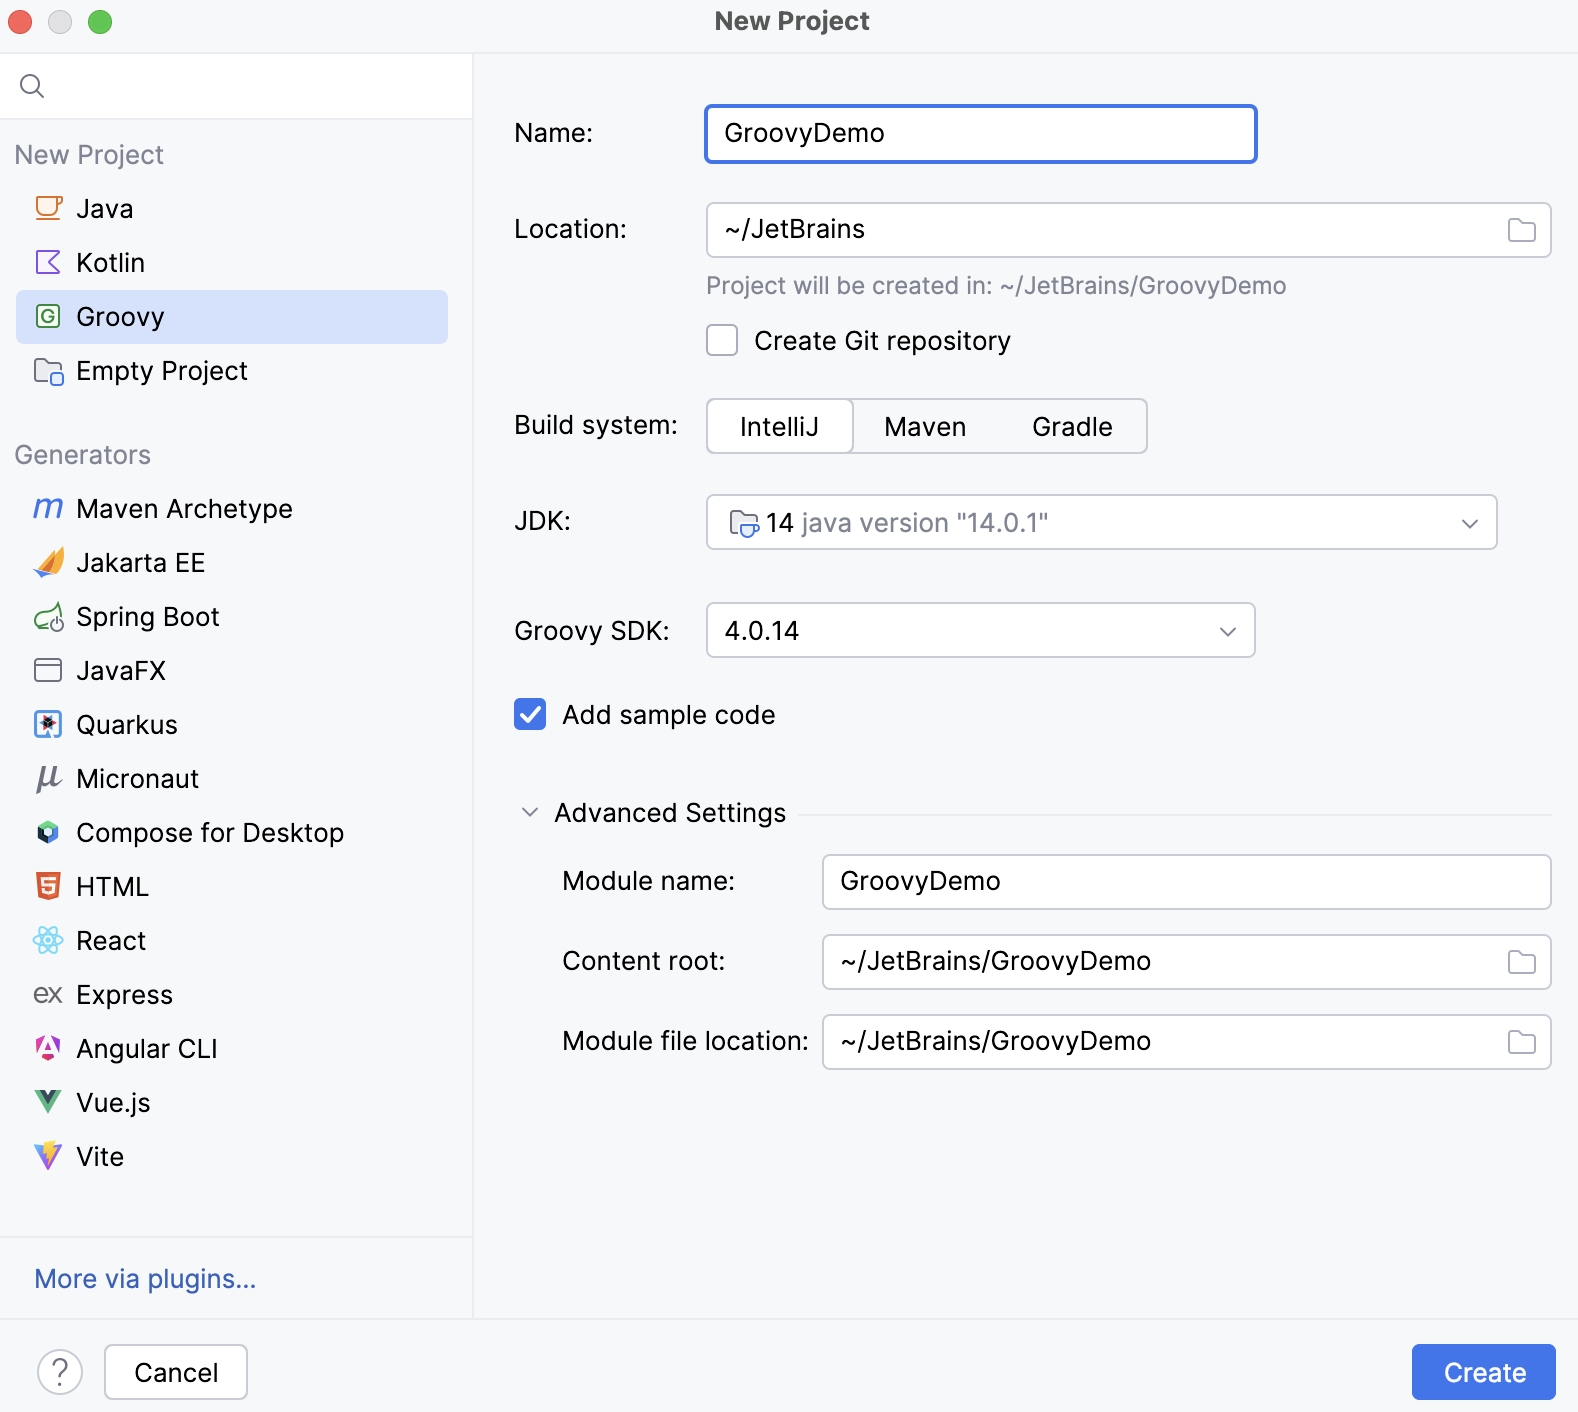1578x1412 pixels.
Task: Click the help question mark icon
Action: tap(60, 1372)
